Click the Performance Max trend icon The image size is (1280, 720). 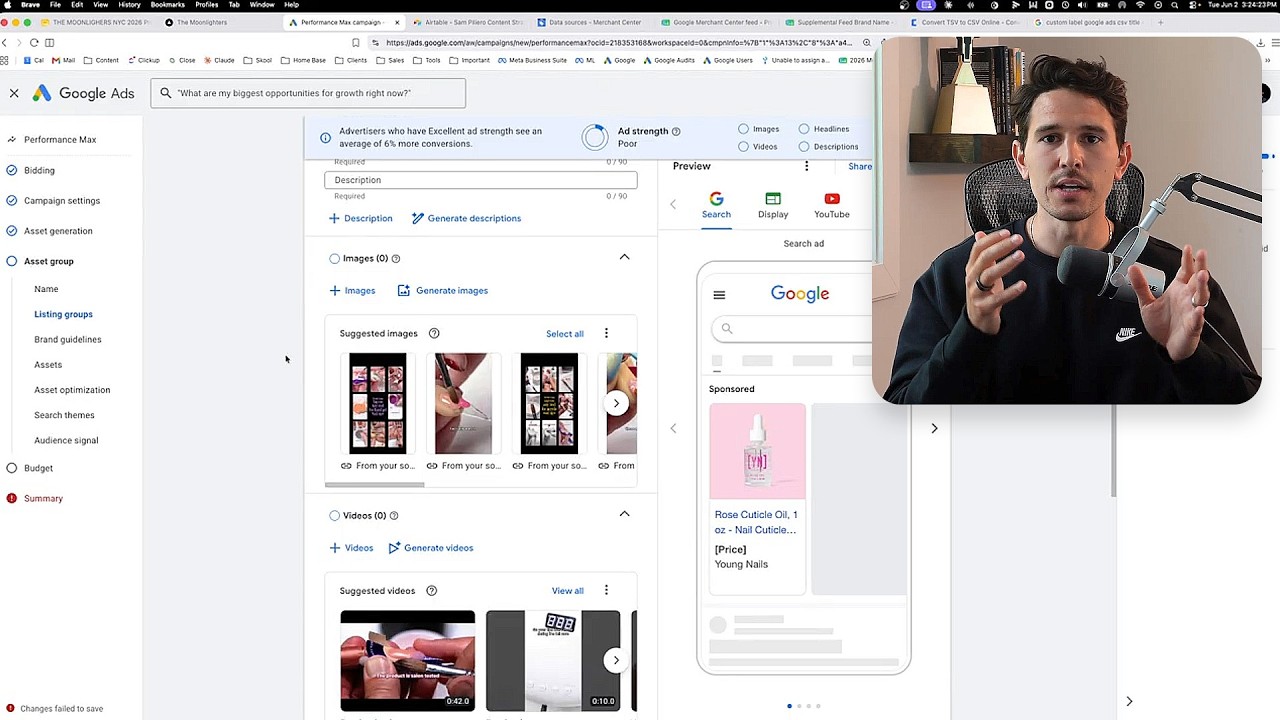tap(12, 139)
